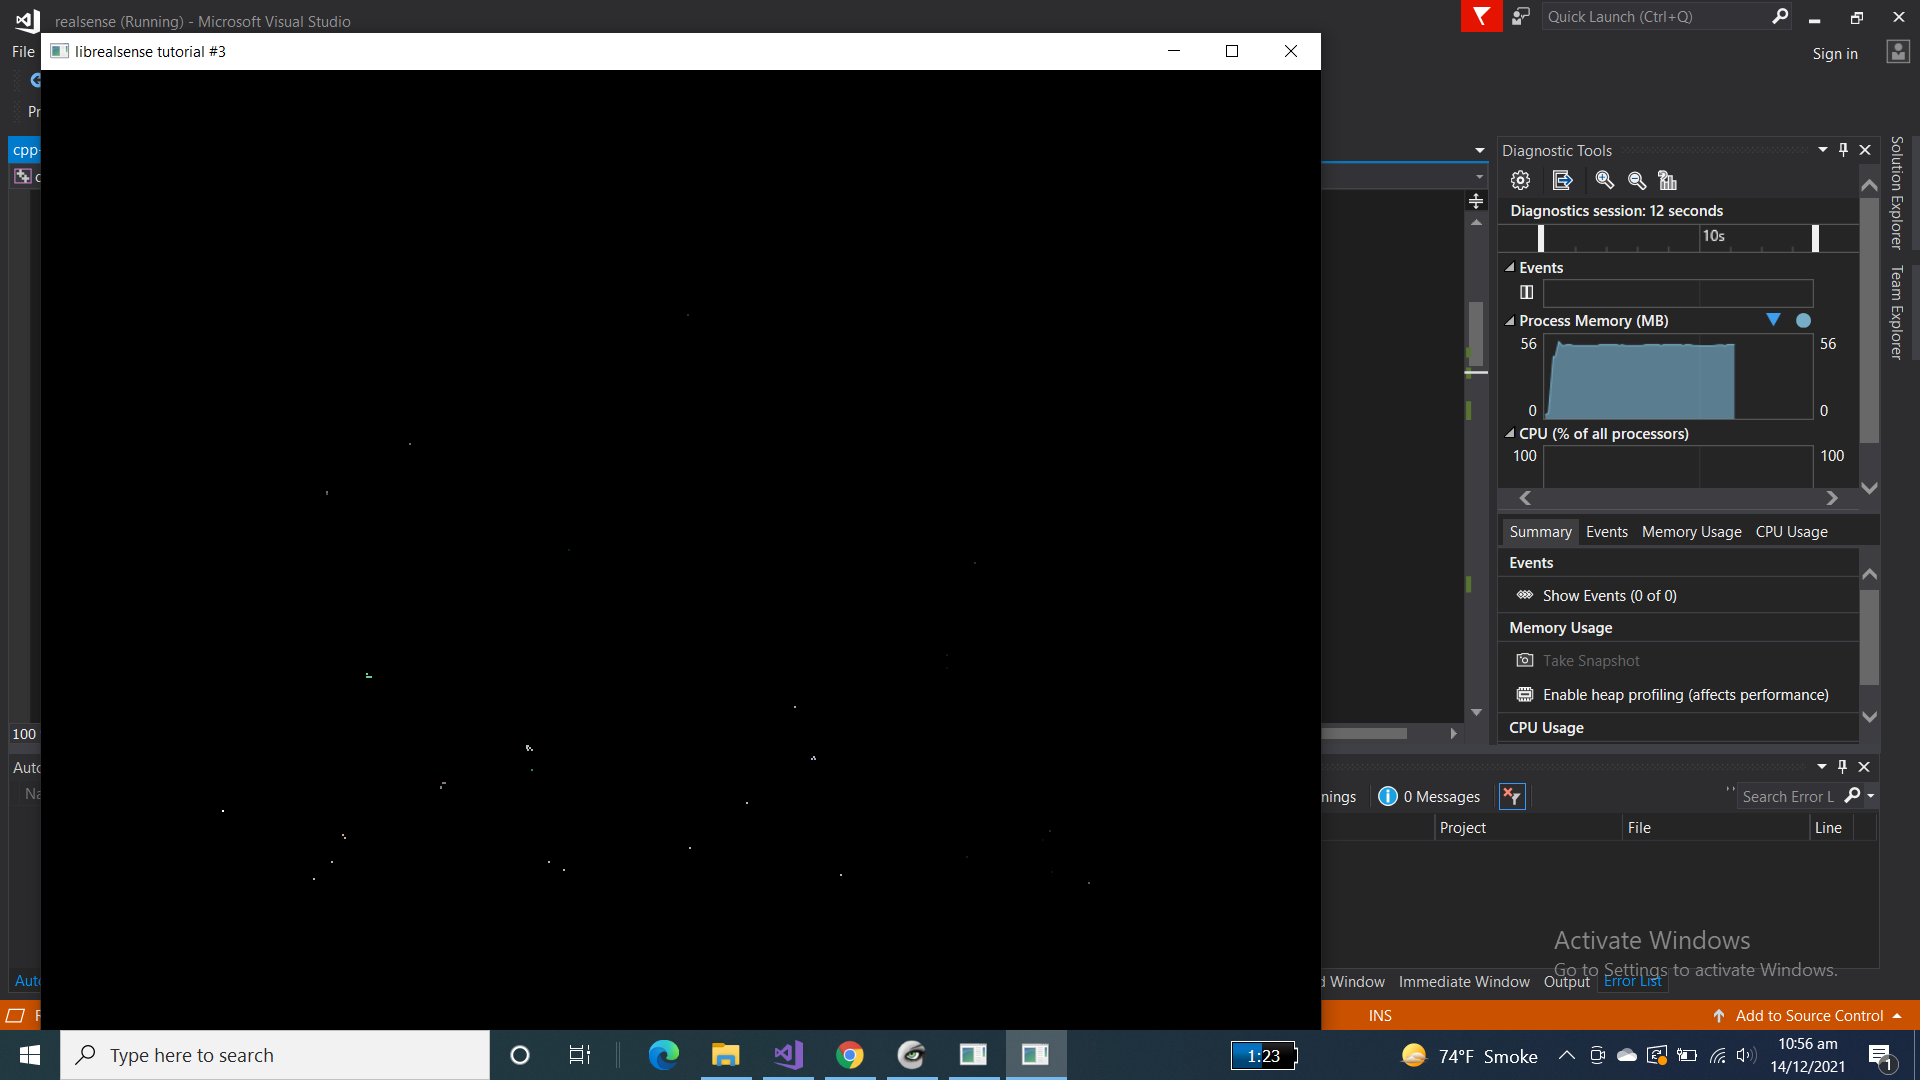Open Chrome from the taskbar
1920x1080 pixels.
click(849, 1055)
